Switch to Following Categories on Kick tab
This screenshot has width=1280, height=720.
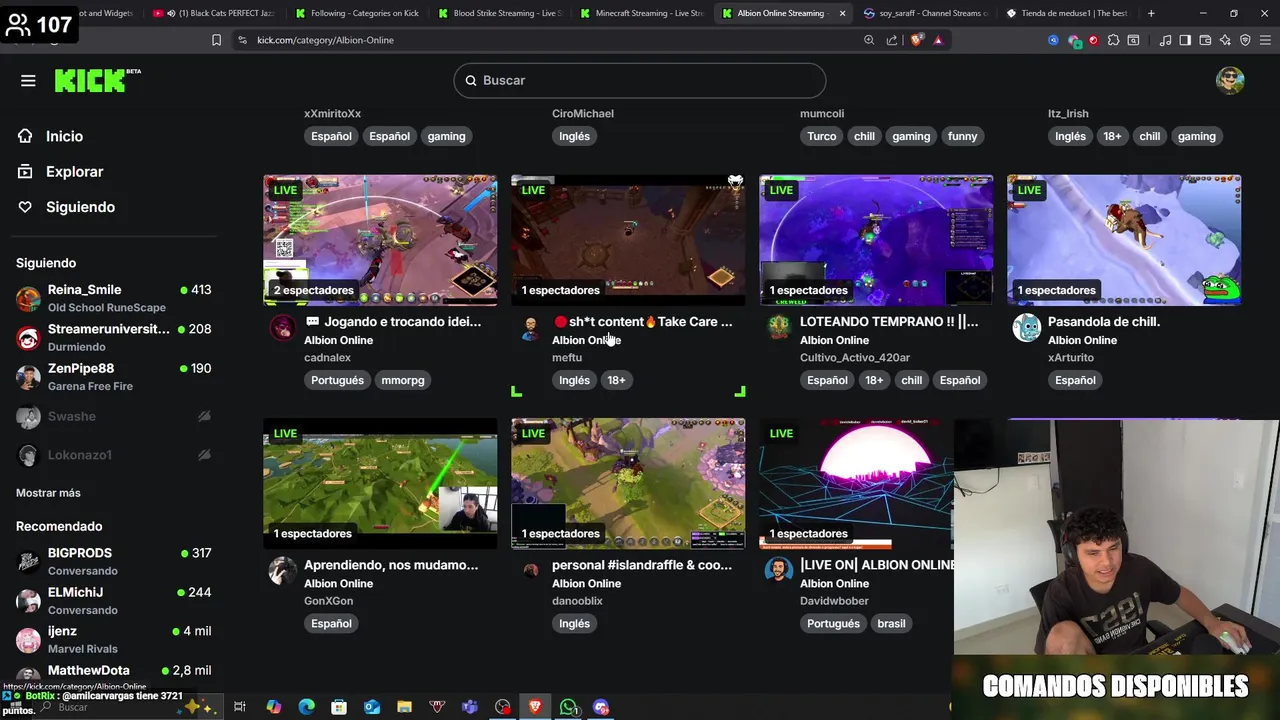pyautogui.click(x=356, y=13)
